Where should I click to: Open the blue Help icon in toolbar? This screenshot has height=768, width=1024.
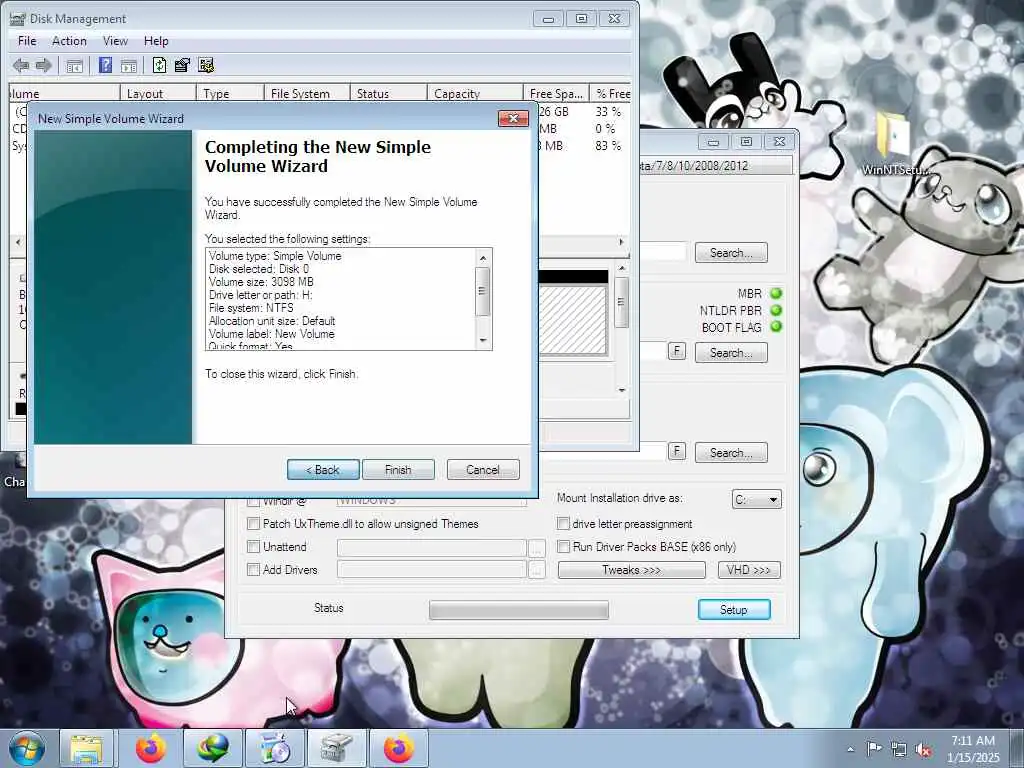tap(105, 65)
